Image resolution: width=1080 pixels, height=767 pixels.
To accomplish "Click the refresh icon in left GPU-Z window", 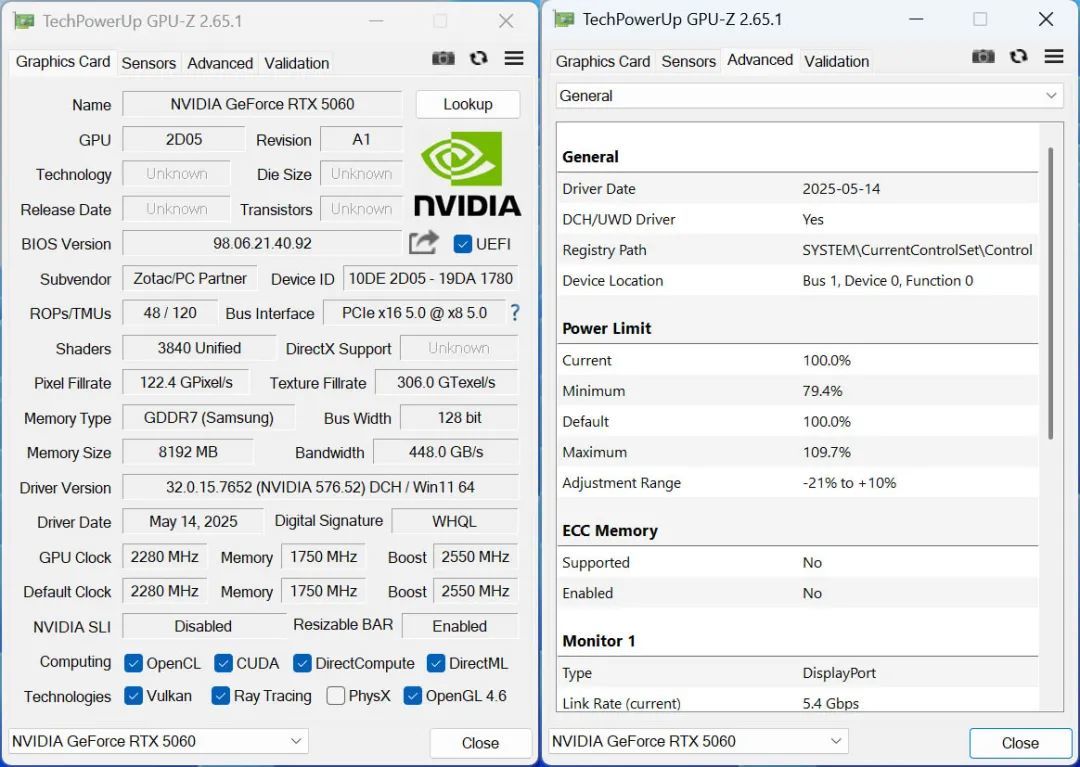I will click(x=479, y=59).
